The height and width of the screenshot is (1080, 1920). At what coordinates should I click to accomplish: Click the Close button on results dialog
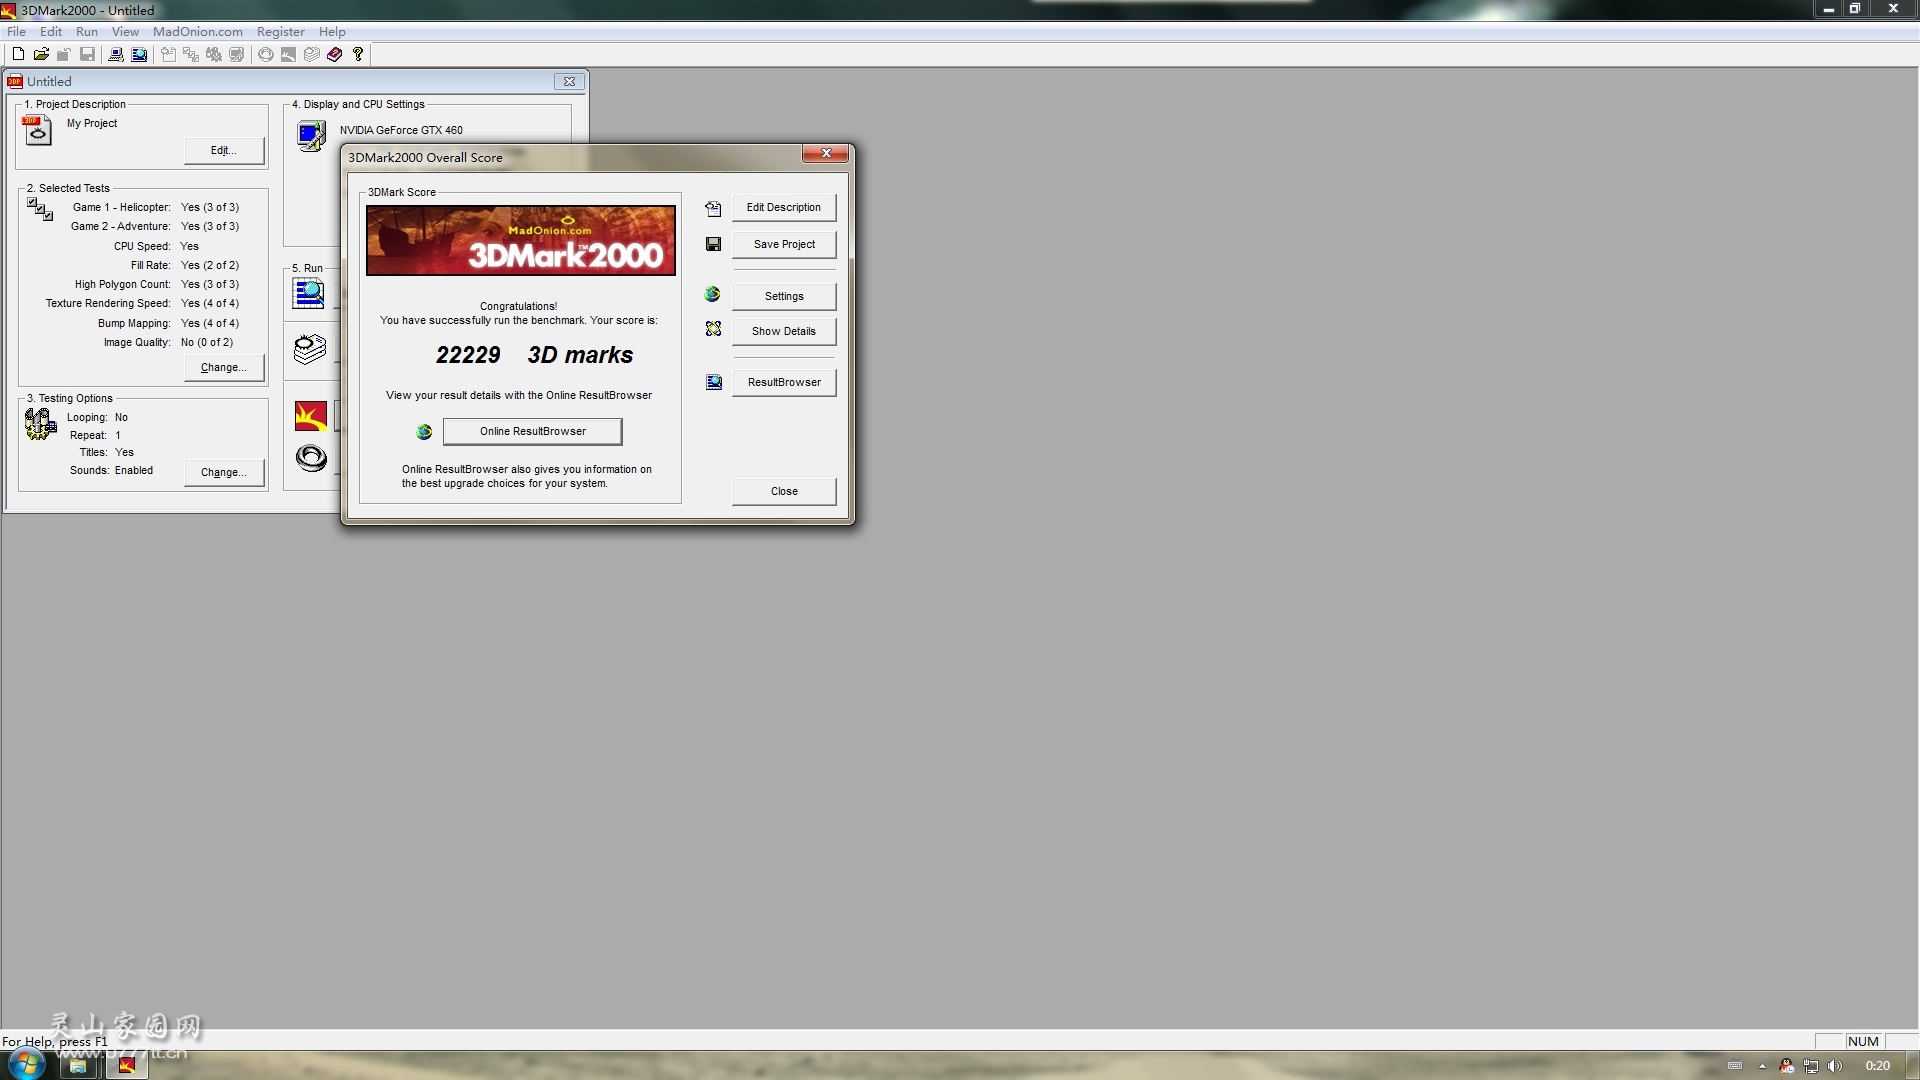(x=785, y=491)
